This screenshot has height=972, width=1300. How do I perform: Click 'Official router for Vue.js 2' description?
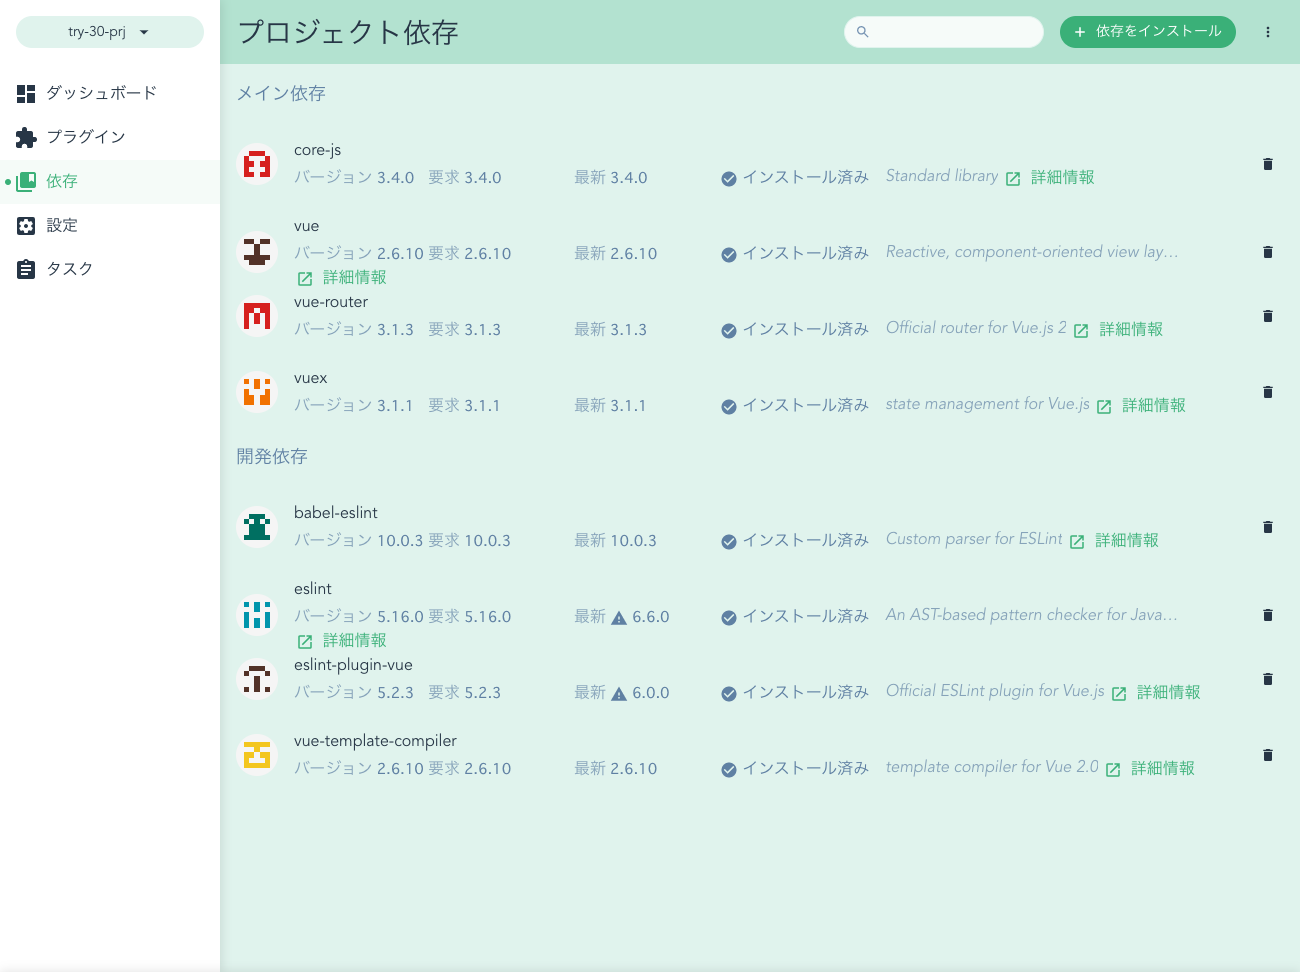pyautogui.click(x=976, y=328)
